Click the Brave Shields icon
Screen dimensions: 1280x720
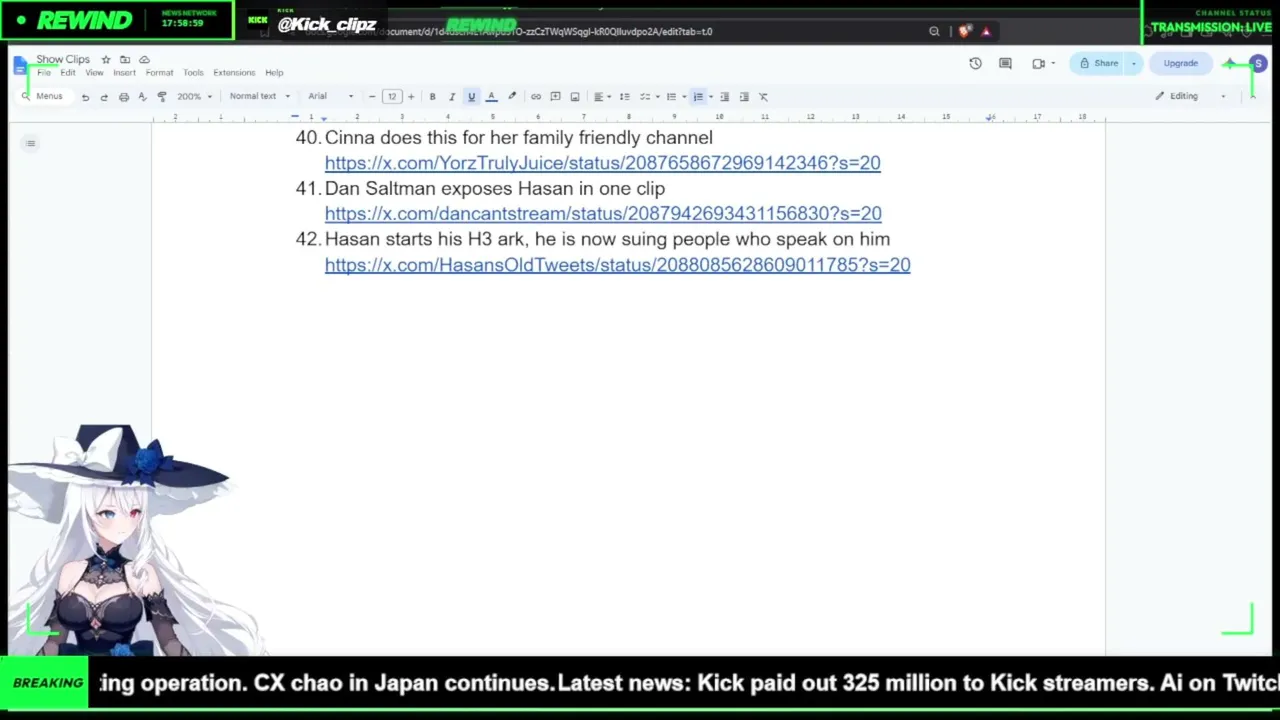[x=964, y=32]
